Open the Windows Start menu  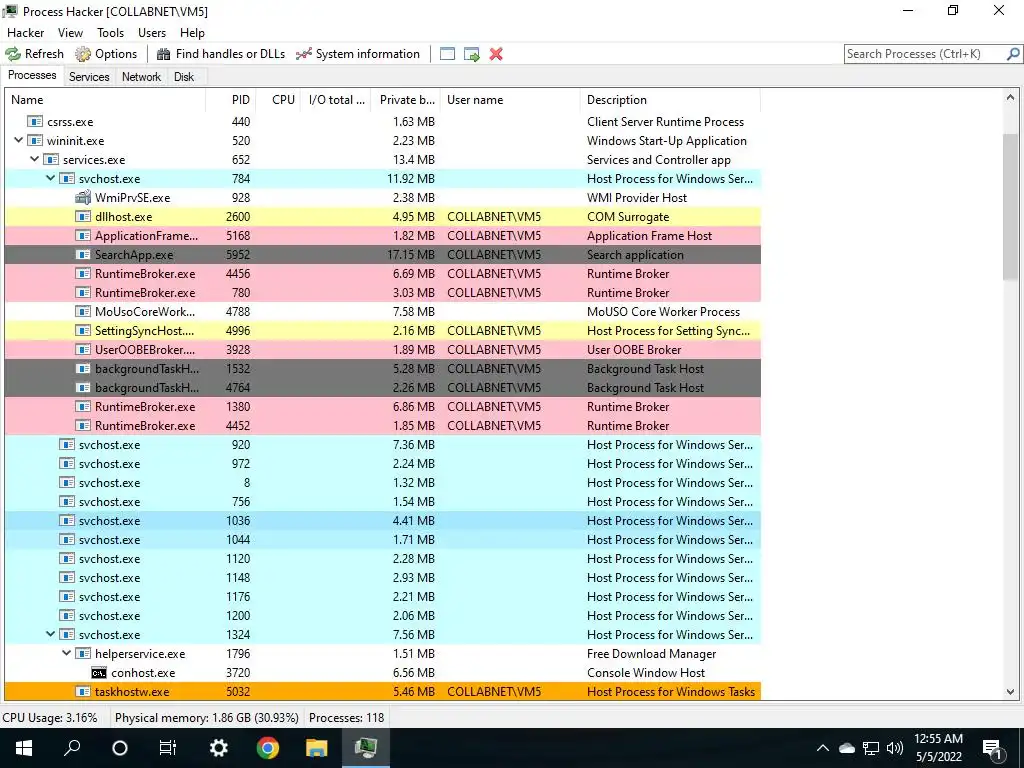coord(24,748)
